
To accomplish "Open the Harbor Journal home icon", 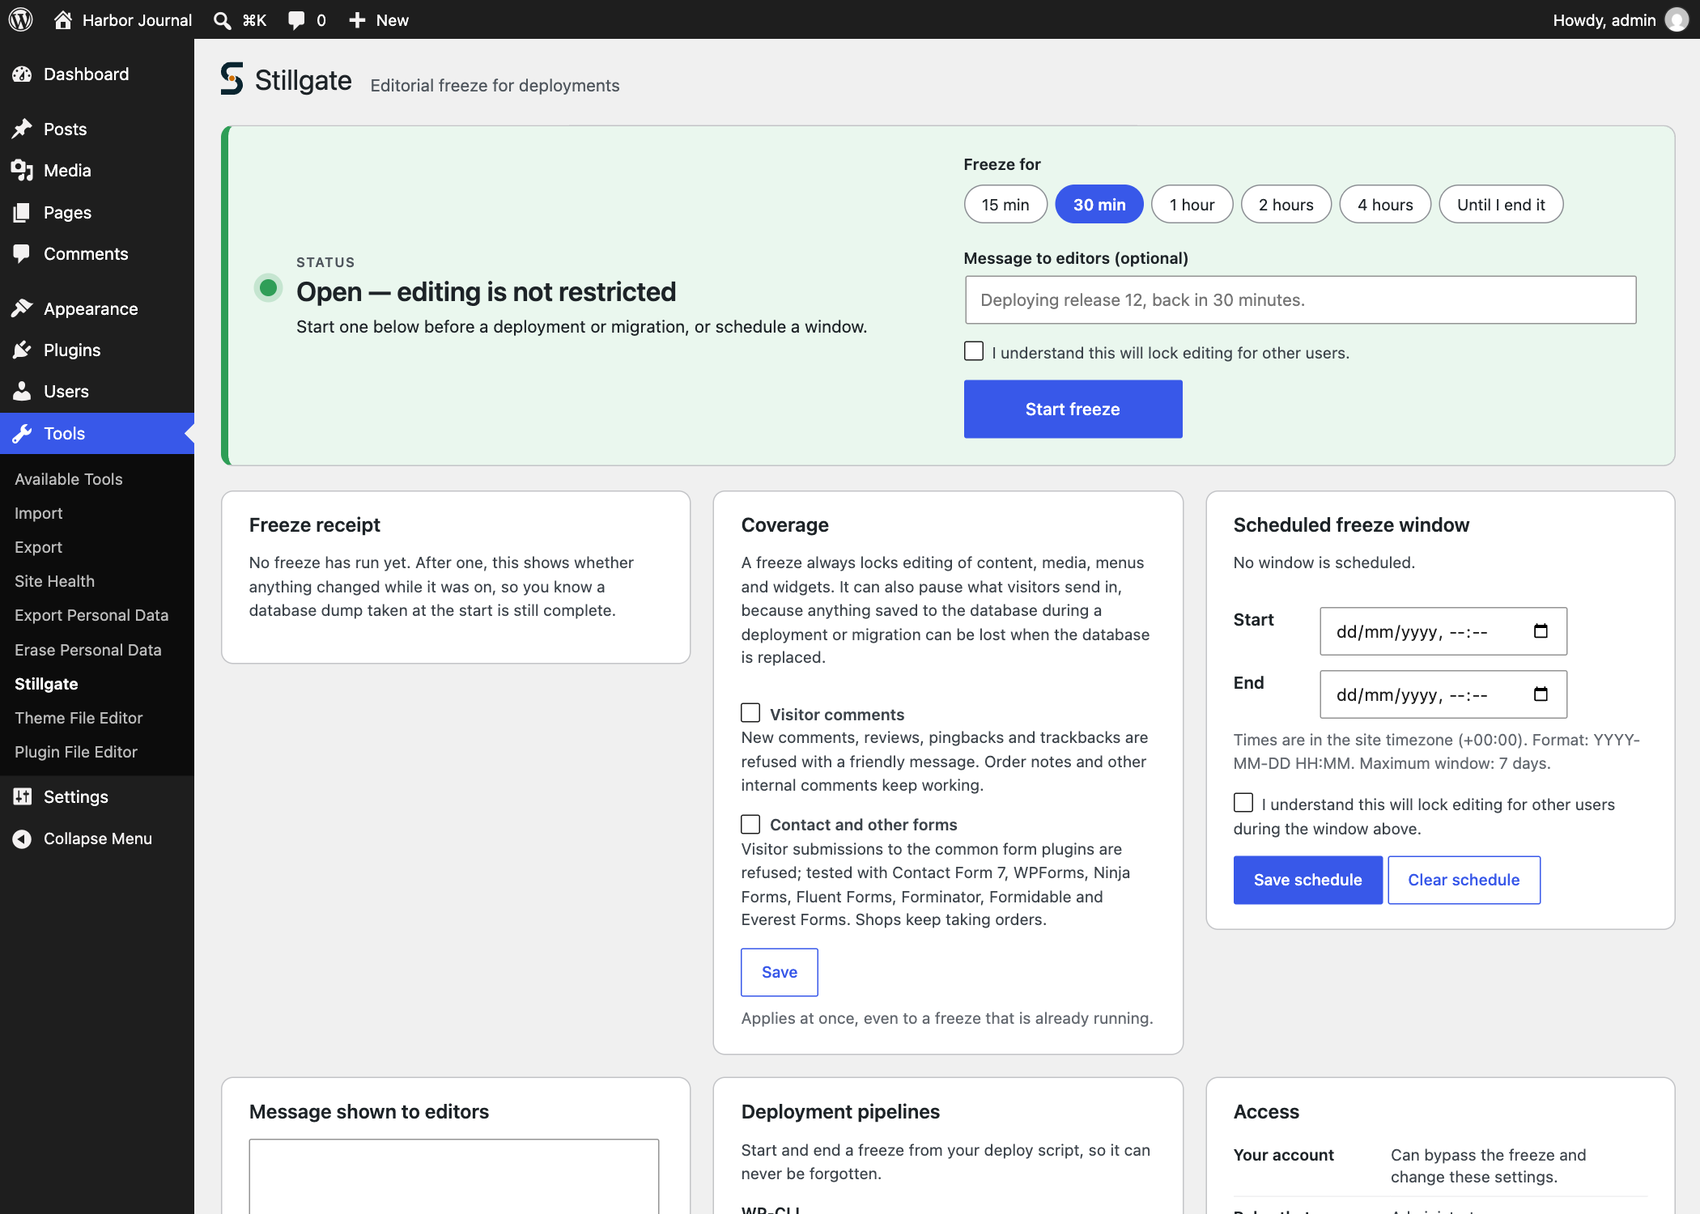I will click(x=63, y=20).
